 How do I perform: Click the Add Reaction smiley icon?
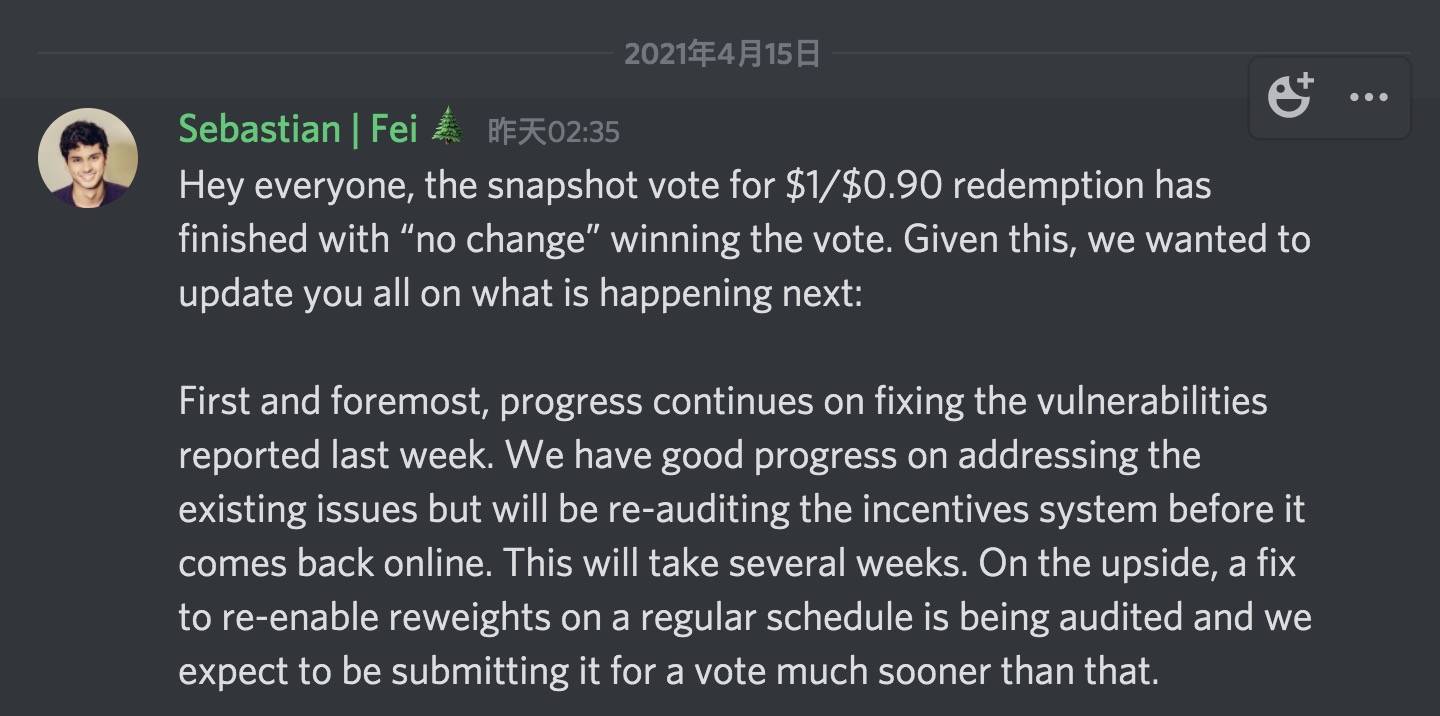tap(1290, 97)
